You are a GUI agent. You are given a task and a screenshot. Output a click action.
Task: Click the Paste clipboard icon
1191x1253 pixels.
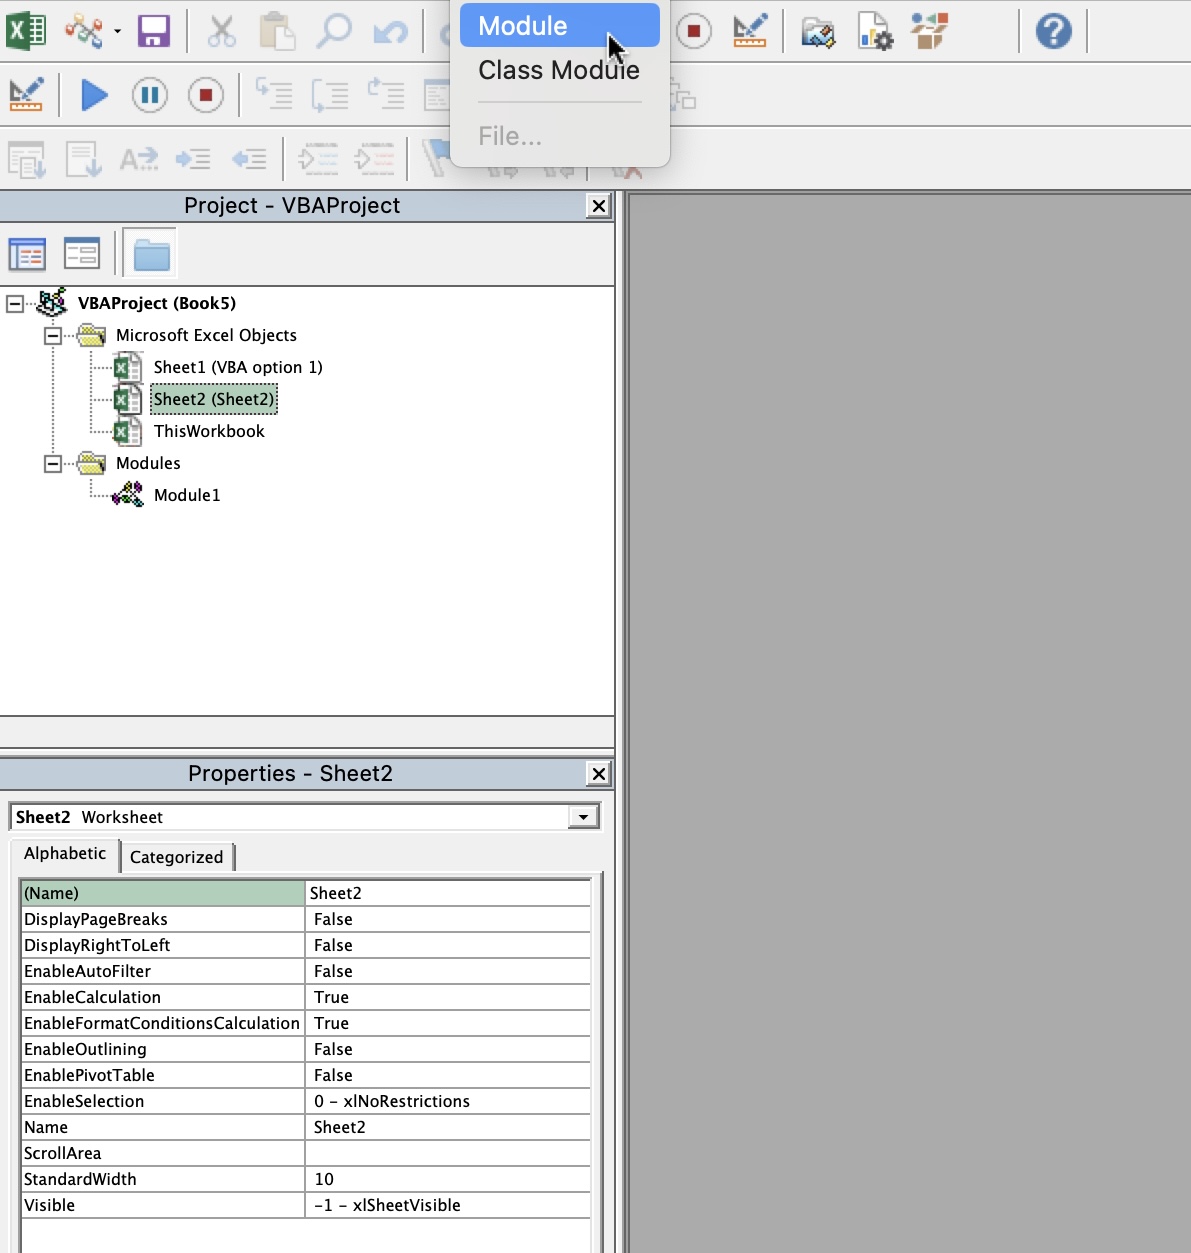point(276,30)
